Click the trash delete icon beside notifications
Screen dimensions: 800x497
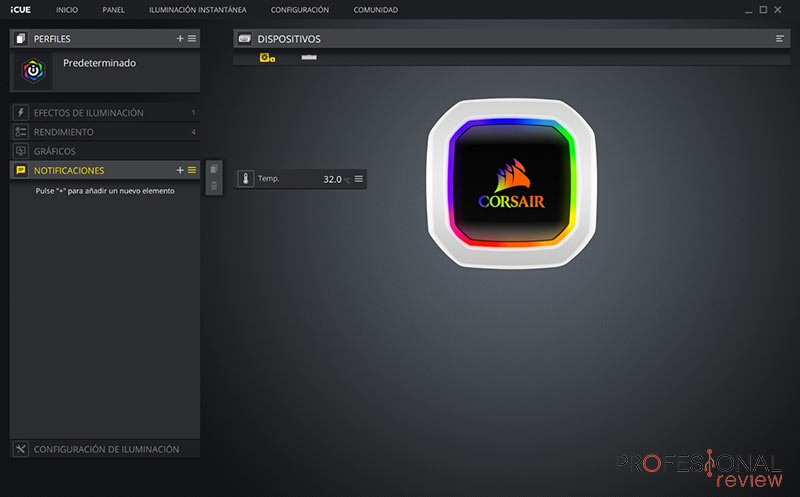pos(214,186)
